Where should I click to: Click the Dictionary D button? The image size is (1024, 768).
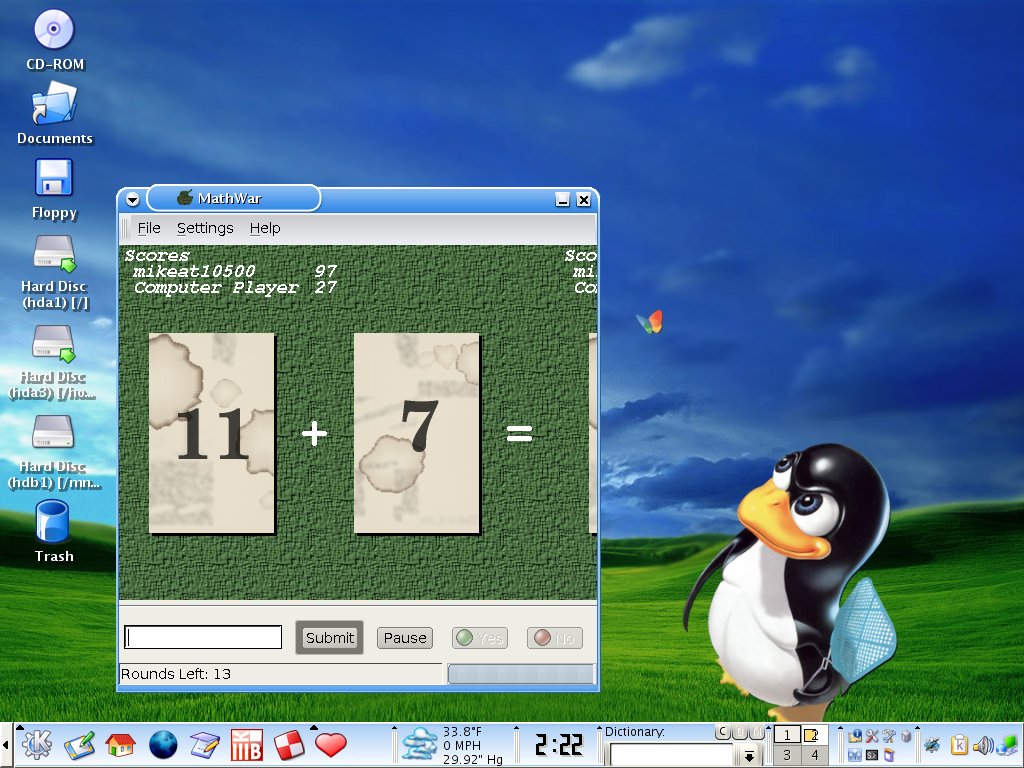(740, 732)
